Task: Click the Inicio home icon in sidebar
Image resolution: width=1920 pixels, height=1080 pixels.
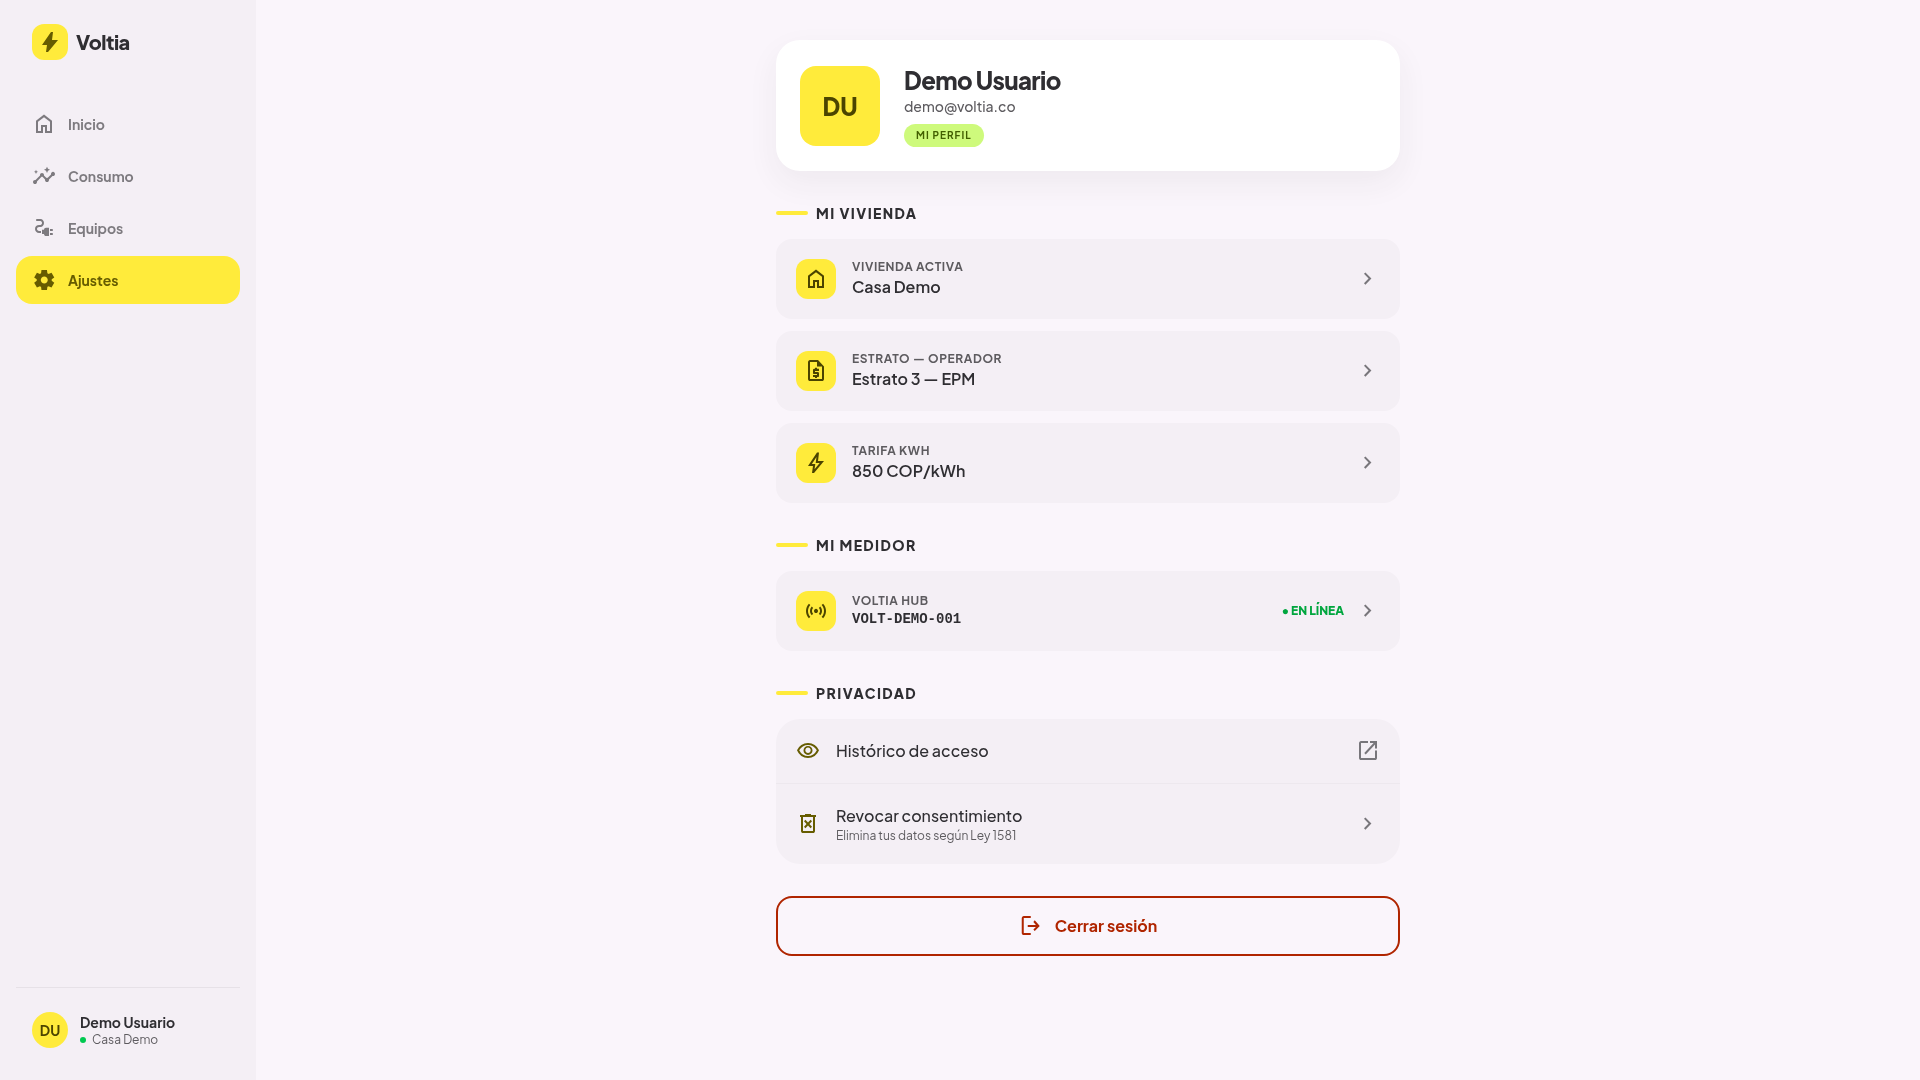Action: click(44, 124)
